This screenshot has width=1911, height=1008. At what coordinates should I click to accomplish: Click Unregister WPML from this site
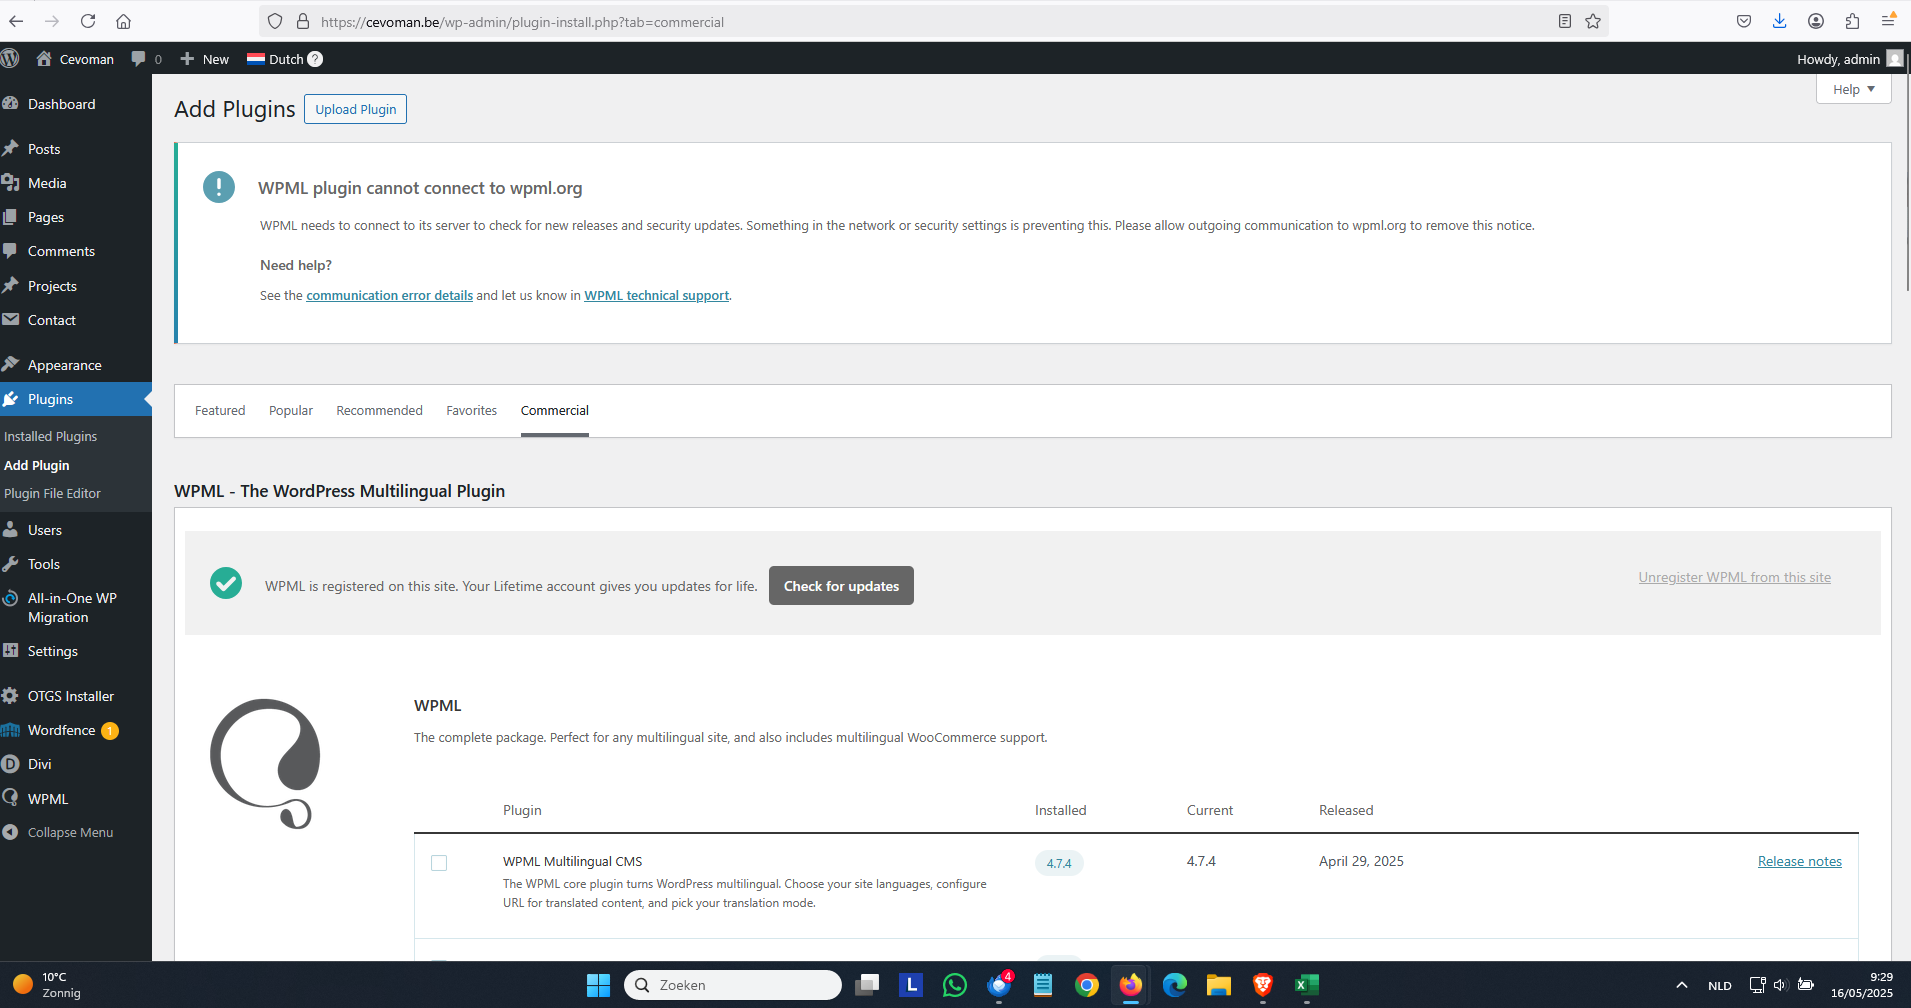coord(1734,577)
